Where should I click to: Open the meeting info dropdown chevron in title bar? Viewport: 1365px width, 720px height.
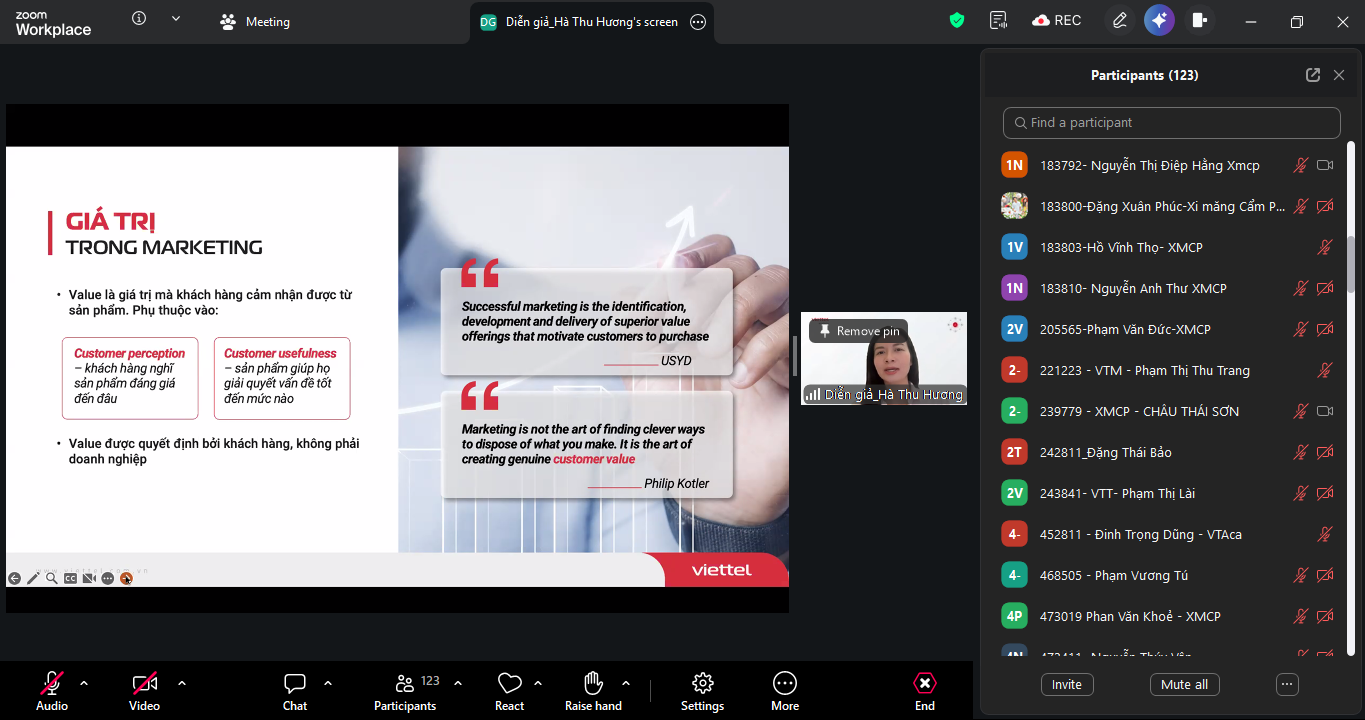pos(176,18)
